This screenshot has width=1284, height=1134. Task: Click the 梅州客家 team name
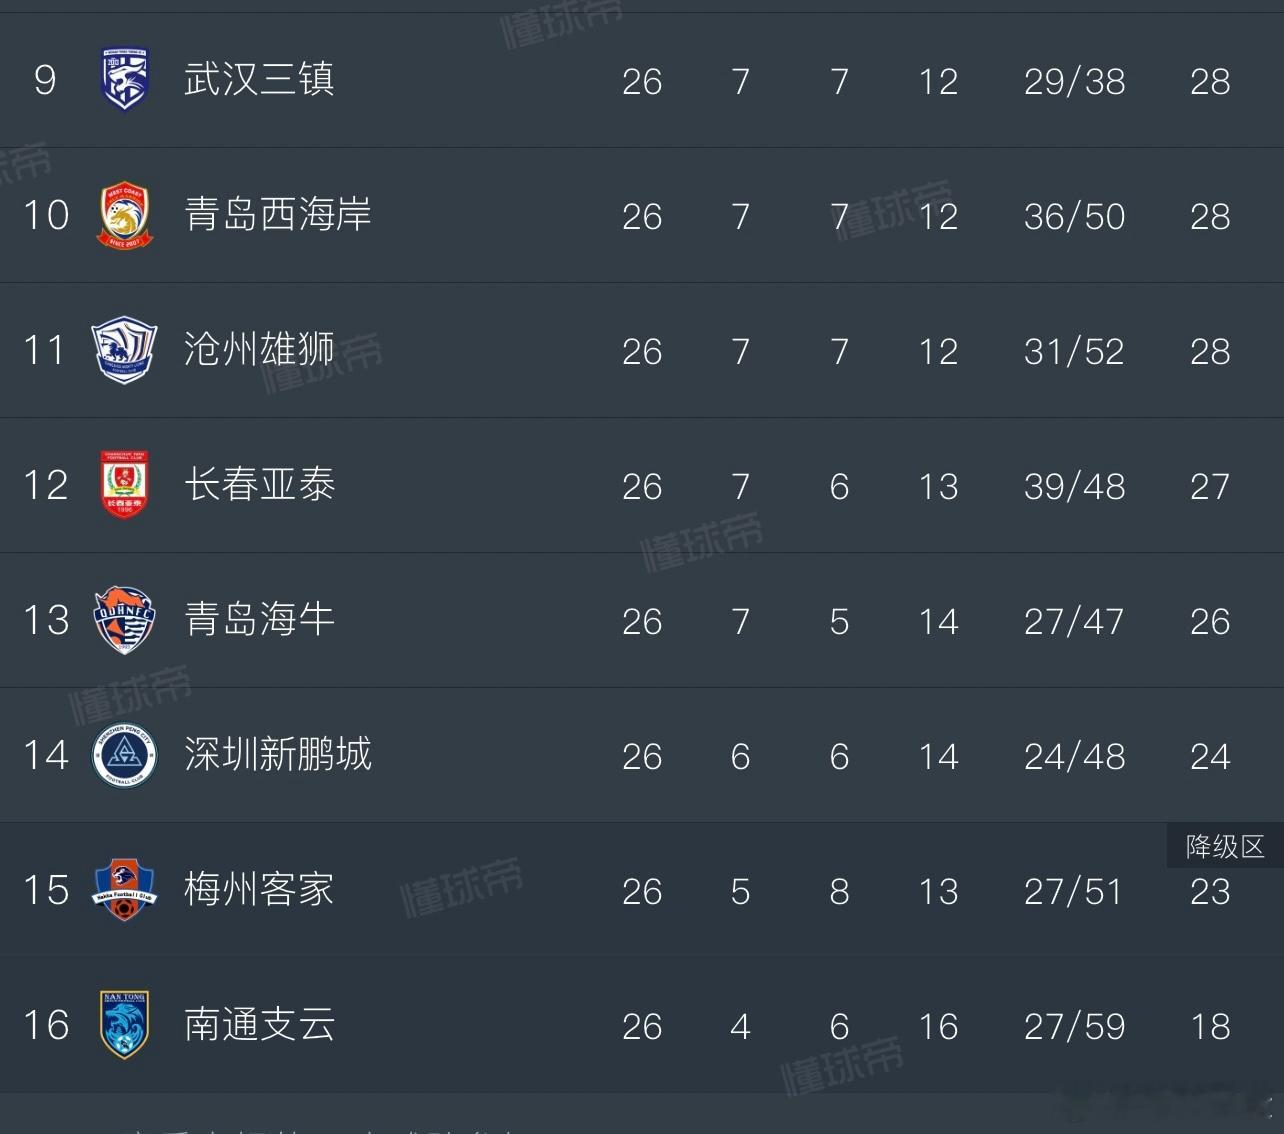tap(259, 890)
